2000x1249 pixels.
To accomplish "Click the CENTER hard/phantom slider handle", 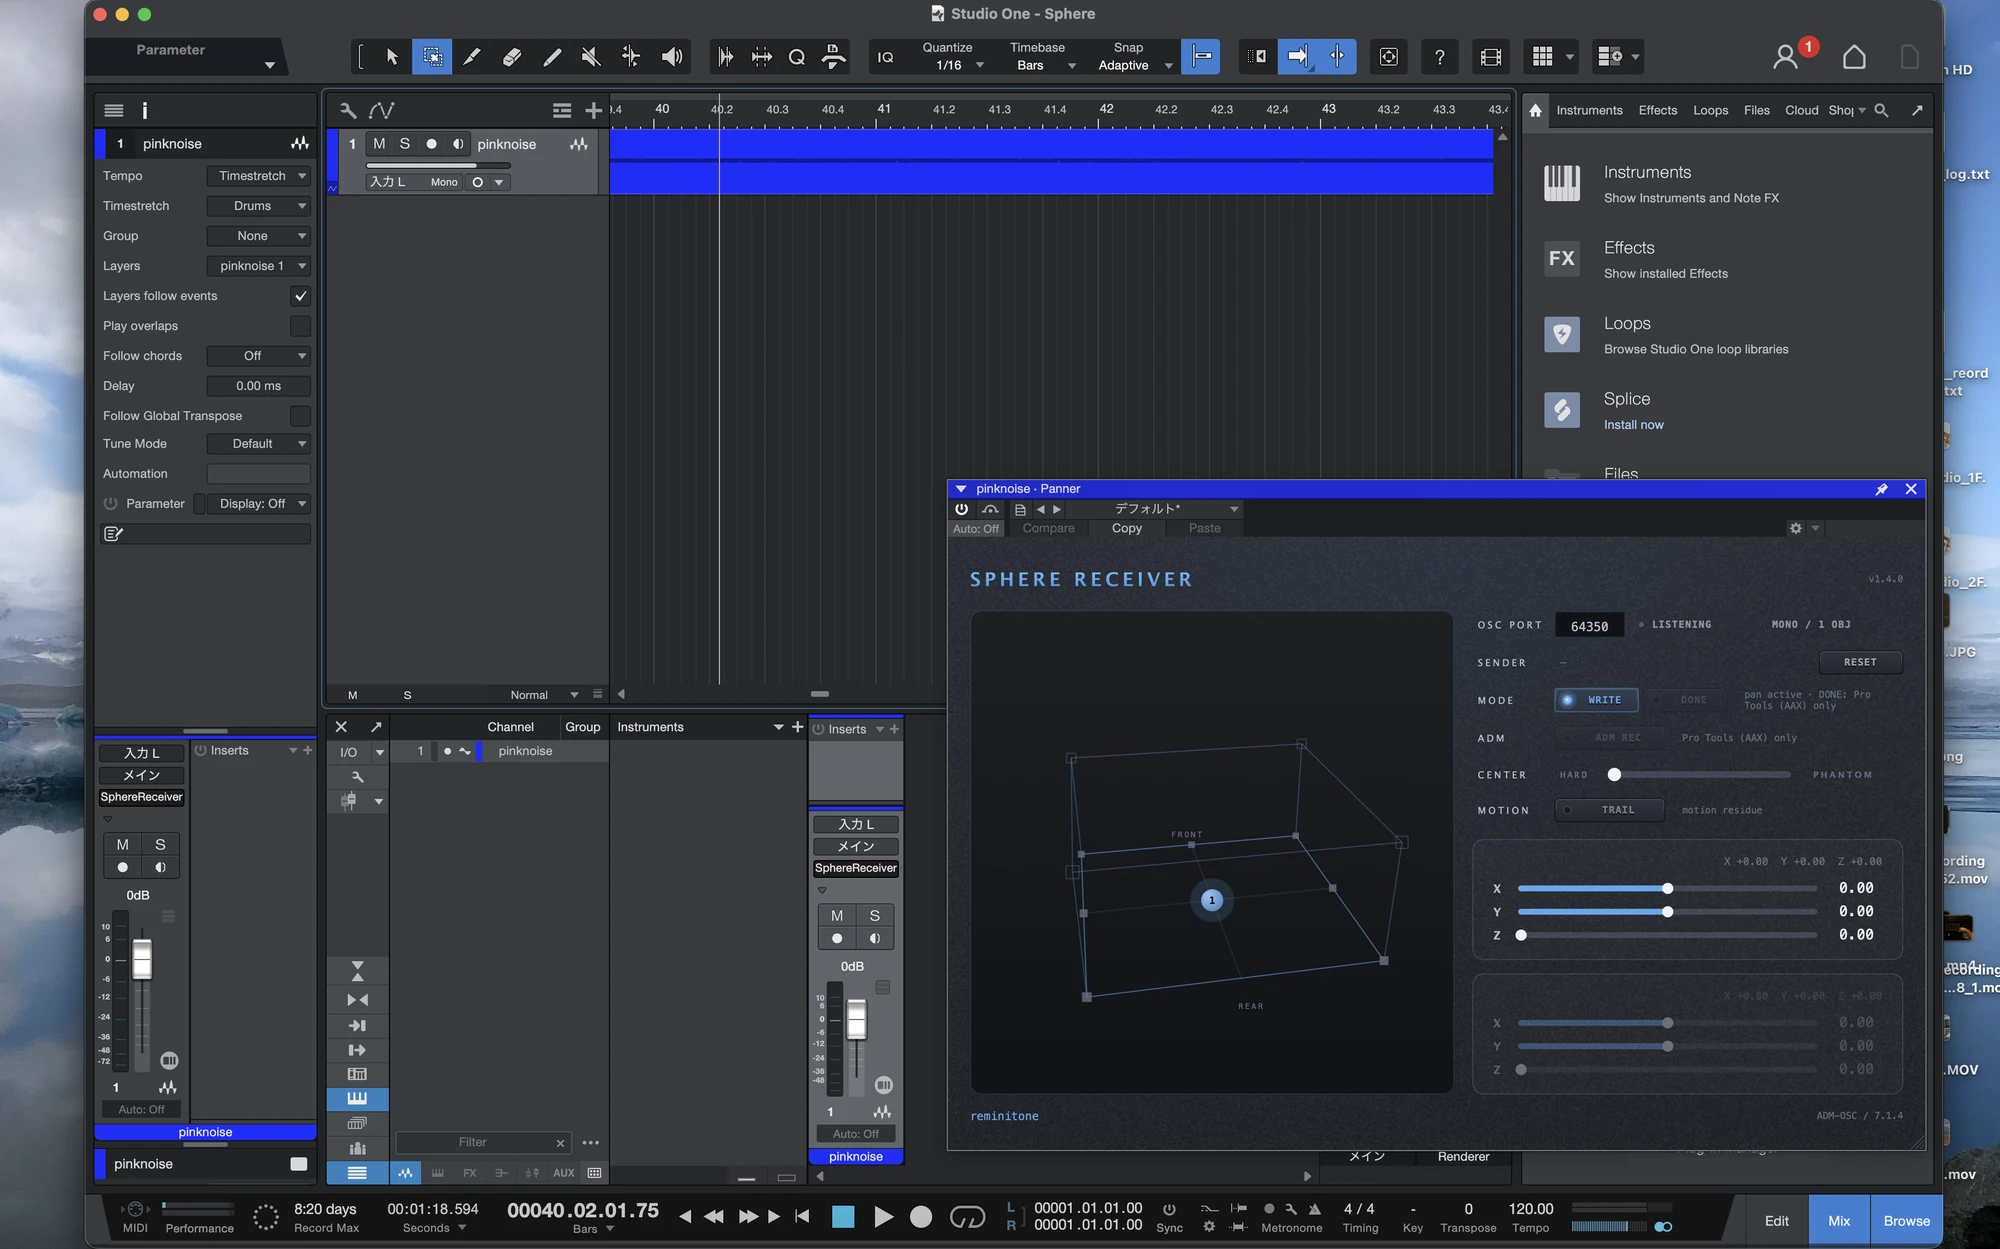I will (x=1613, y=775).
